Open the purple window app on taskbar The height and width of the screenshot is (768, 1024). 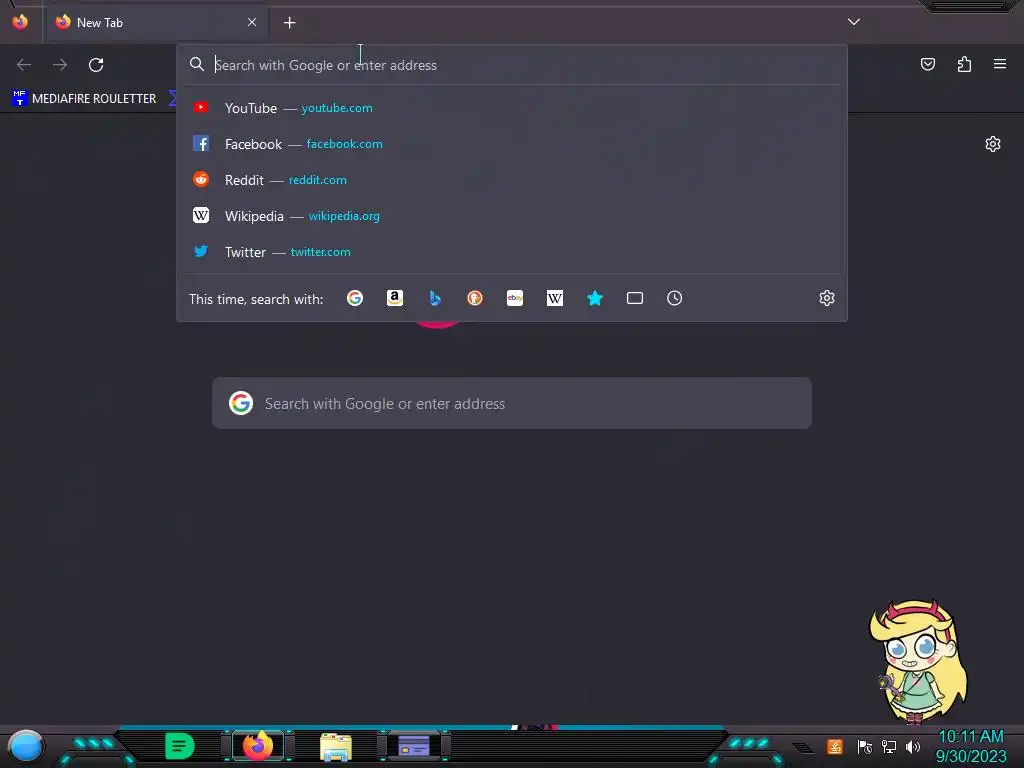click(414, 746)
